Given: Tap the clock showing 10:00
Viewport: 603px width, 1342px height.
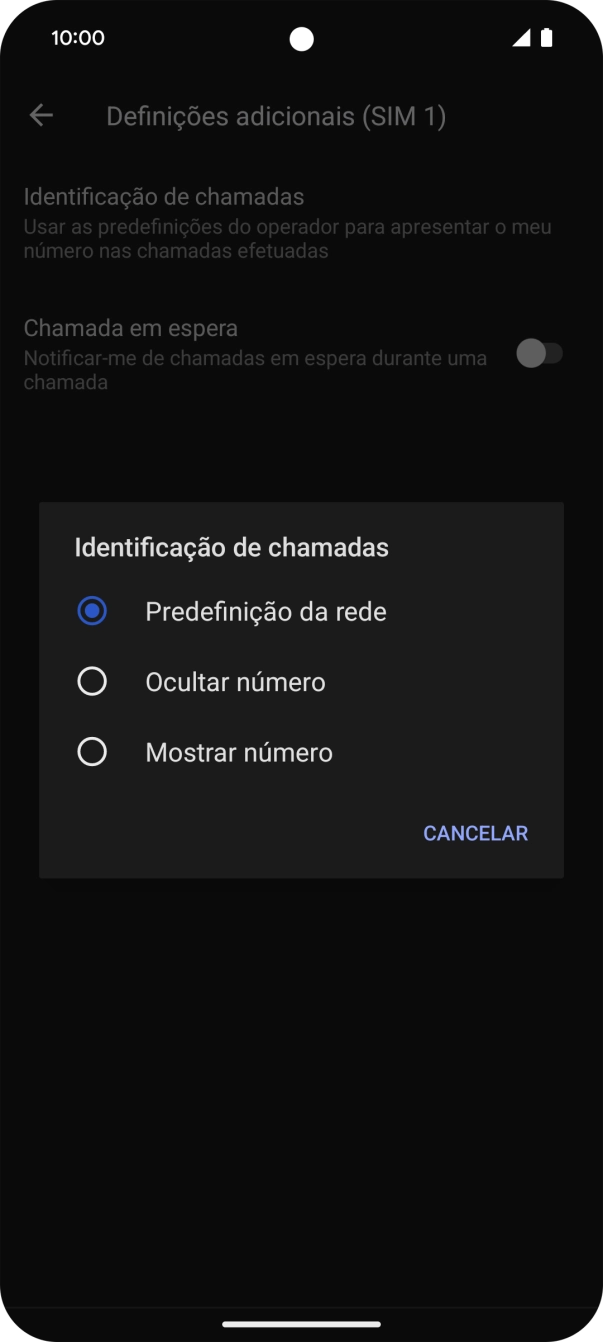Looking at the screenshot, I should click(x=78, y=37).
